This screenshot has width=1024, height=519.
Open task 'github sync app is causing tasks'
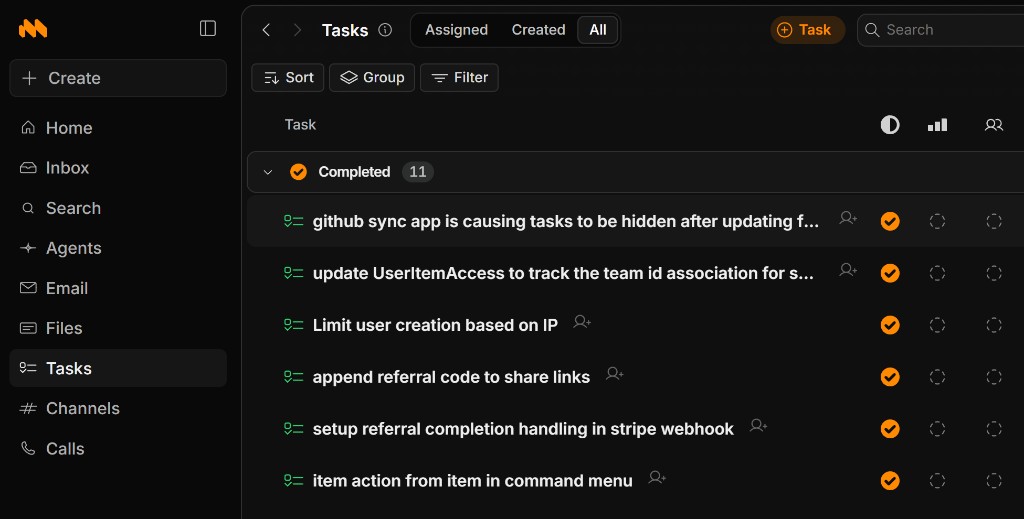click(x=566, y=221)
